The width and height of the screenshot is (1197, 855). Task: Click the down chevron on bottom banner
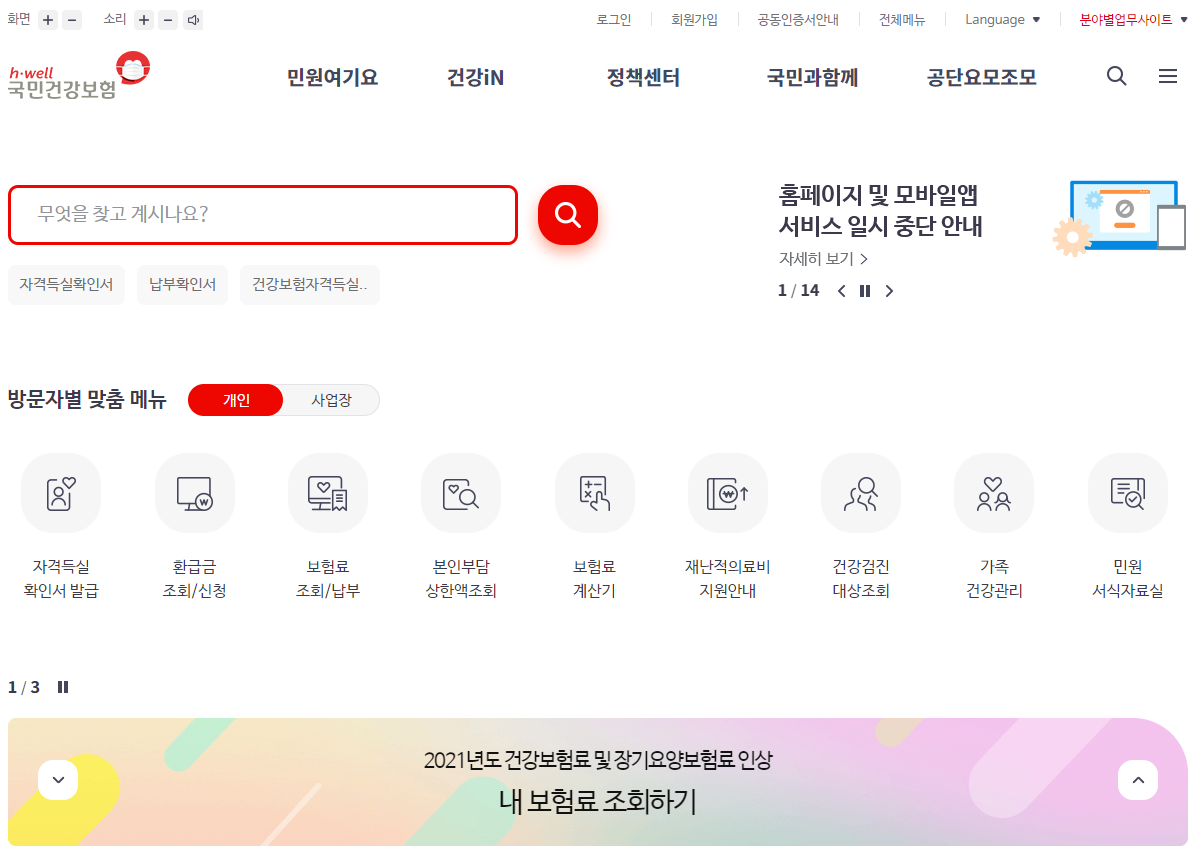[x=58, y=780]
